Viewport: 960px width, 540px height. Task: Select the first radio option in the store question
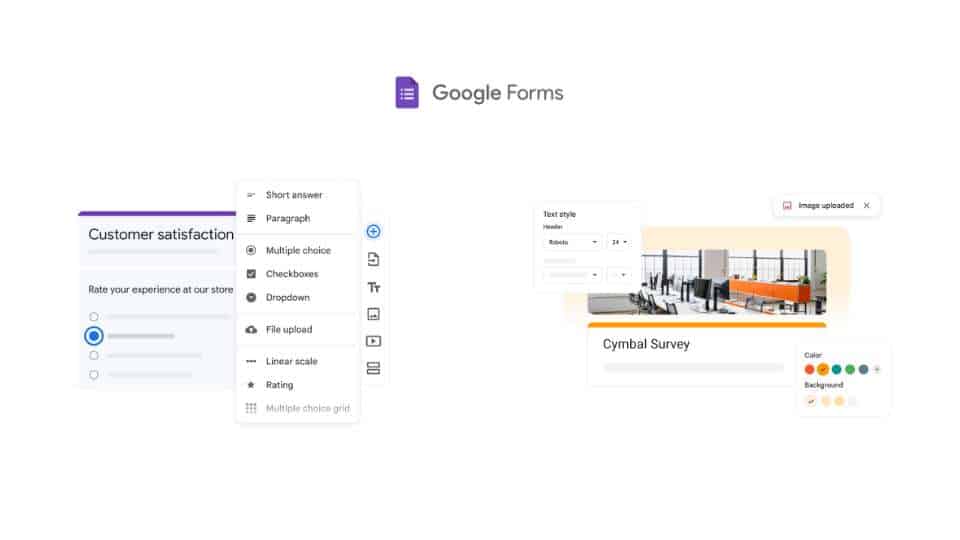(x=94, y=317)
